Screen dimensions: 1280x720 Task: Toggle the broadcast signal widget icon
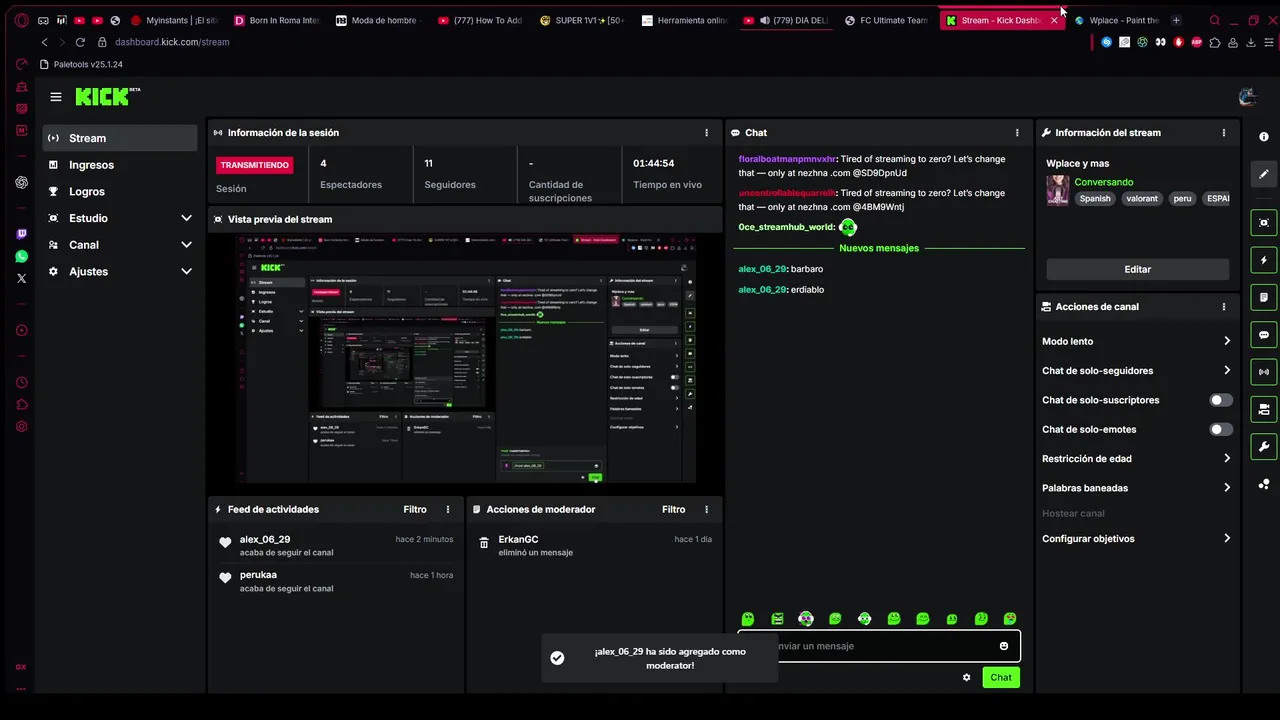tap(1264, 372)
